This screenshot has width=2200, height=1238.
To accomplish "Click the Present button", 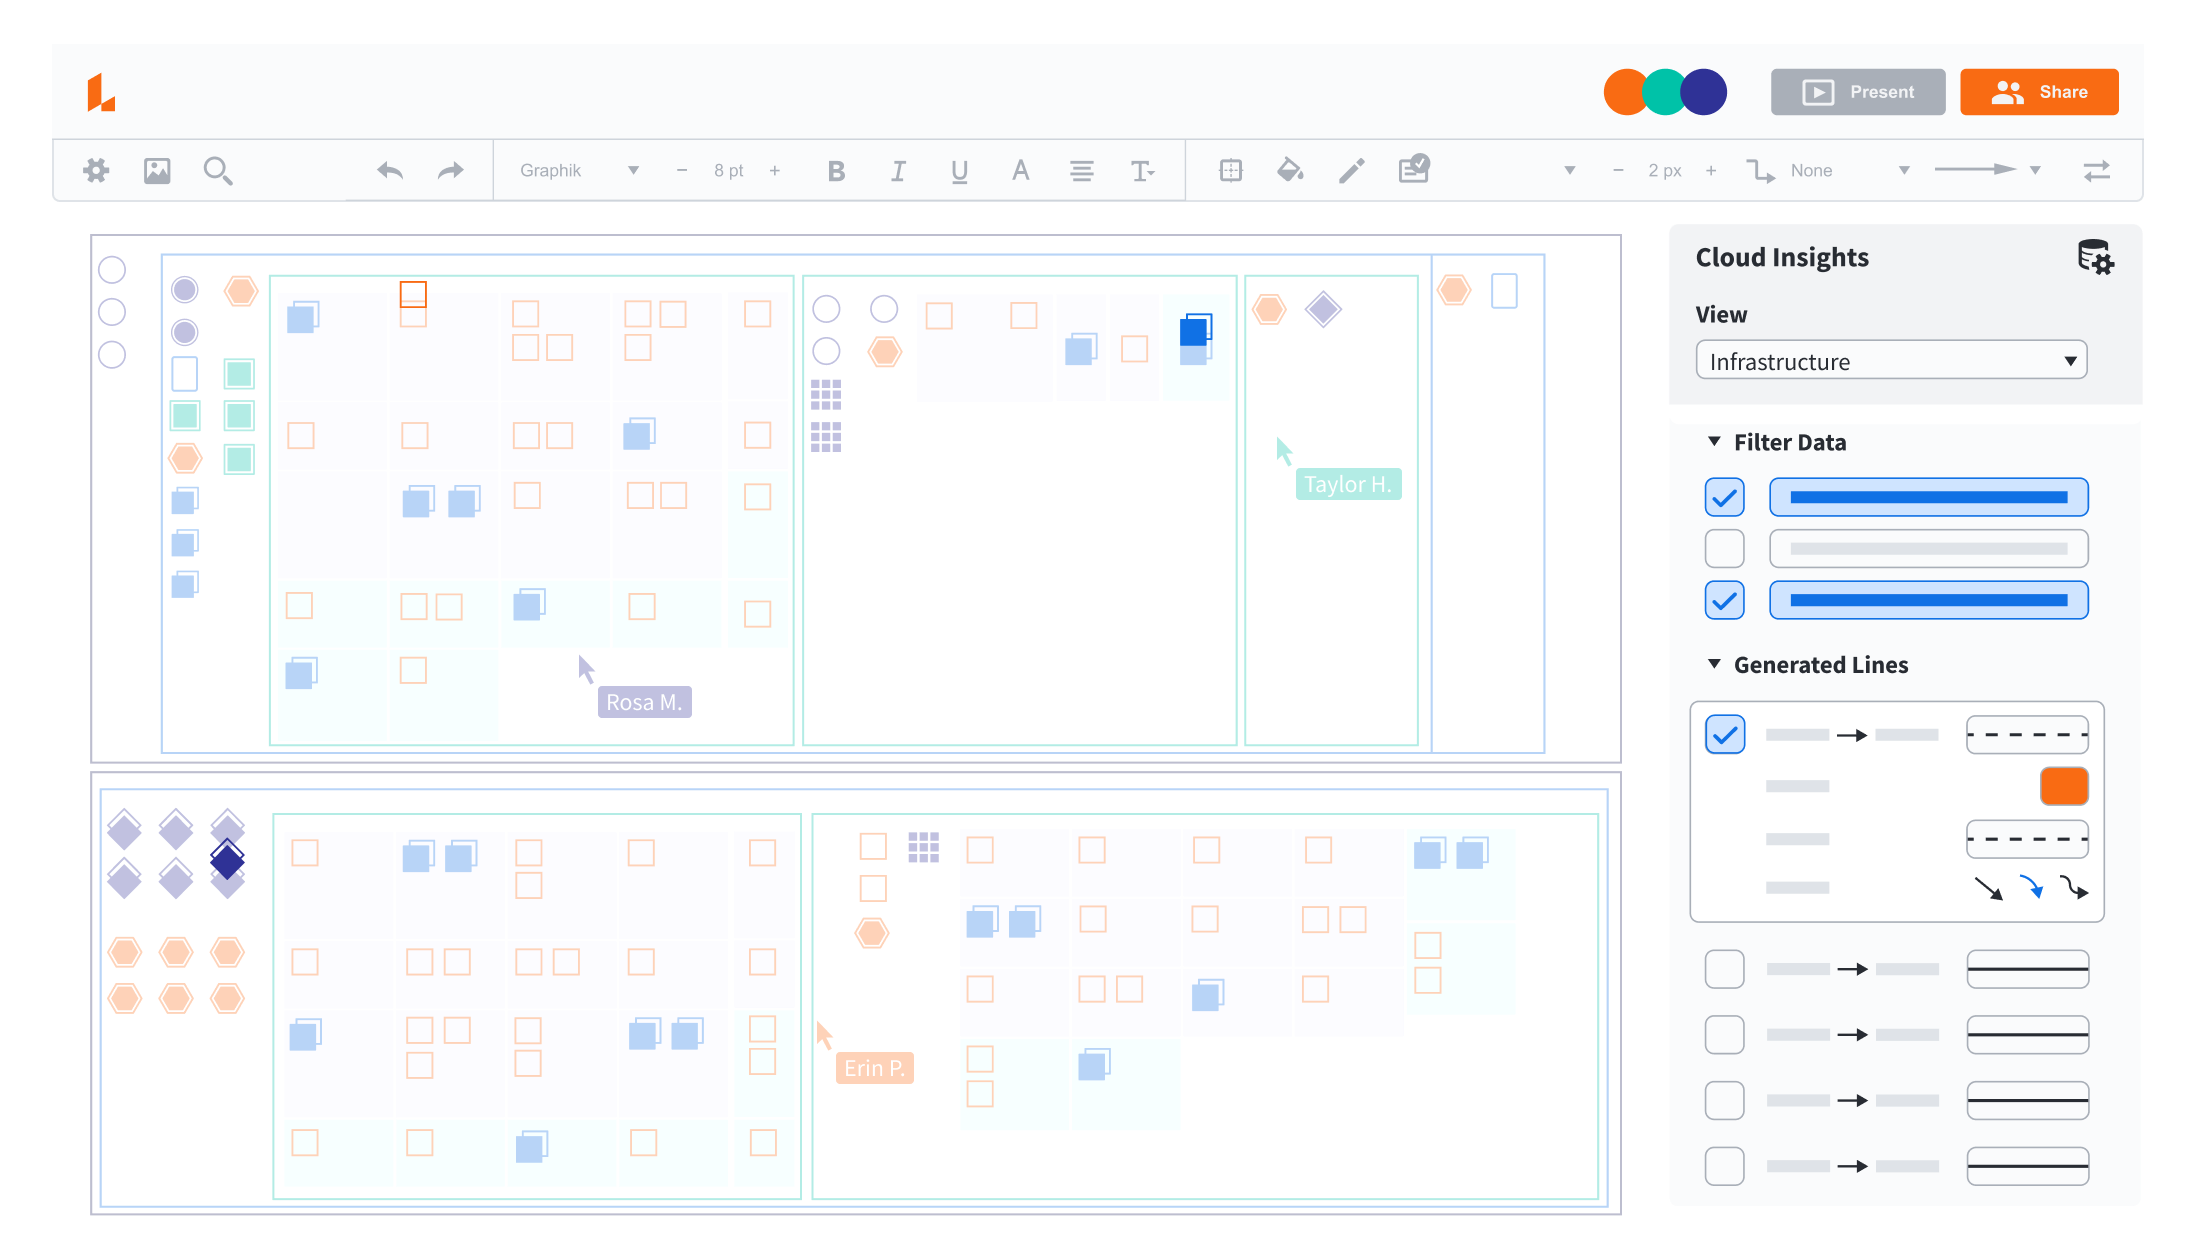I will (1857, 92).
